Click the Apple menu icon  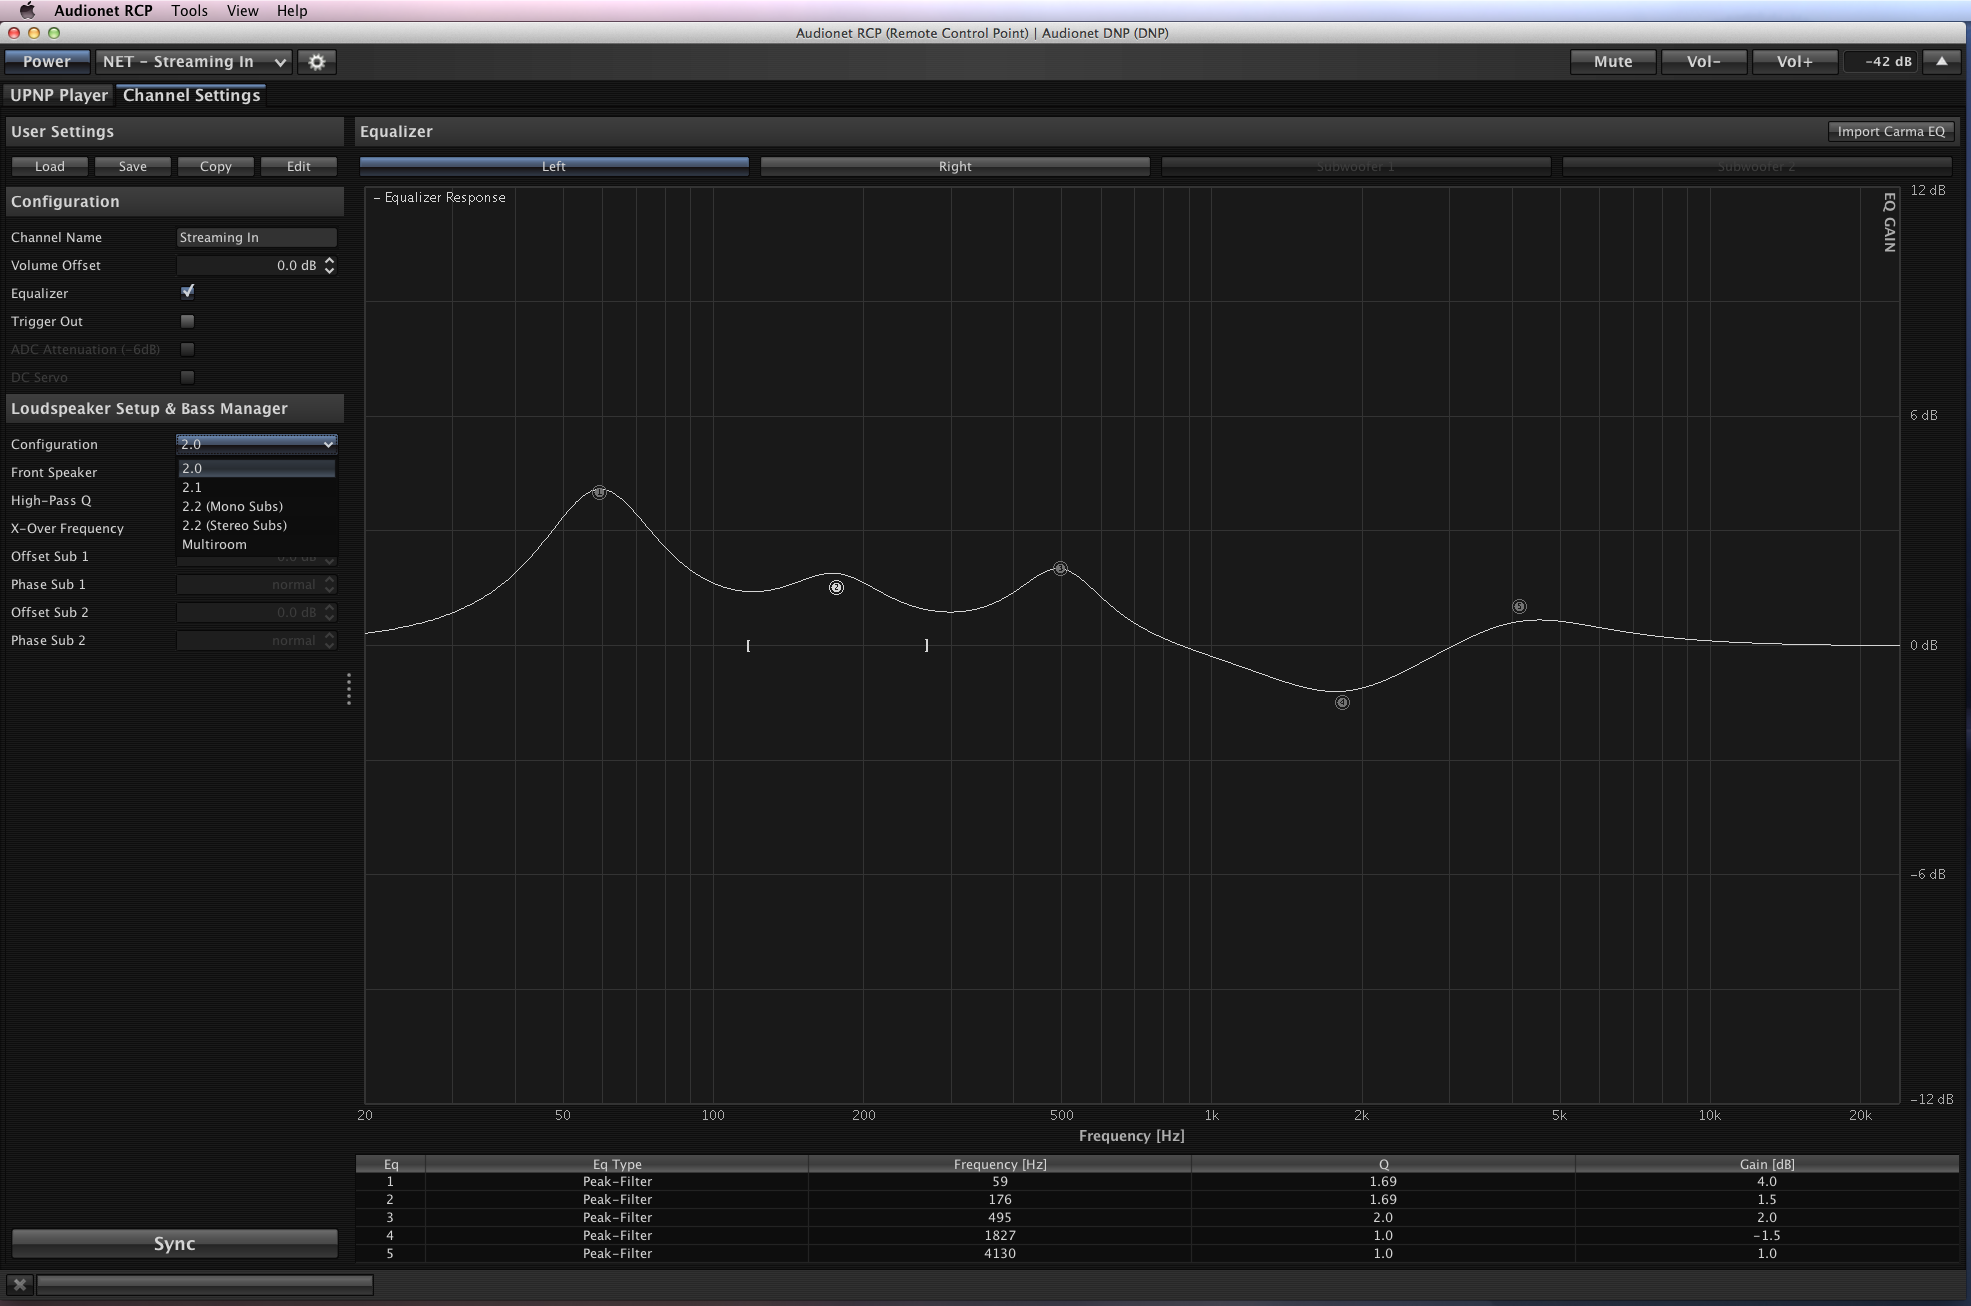27,10
